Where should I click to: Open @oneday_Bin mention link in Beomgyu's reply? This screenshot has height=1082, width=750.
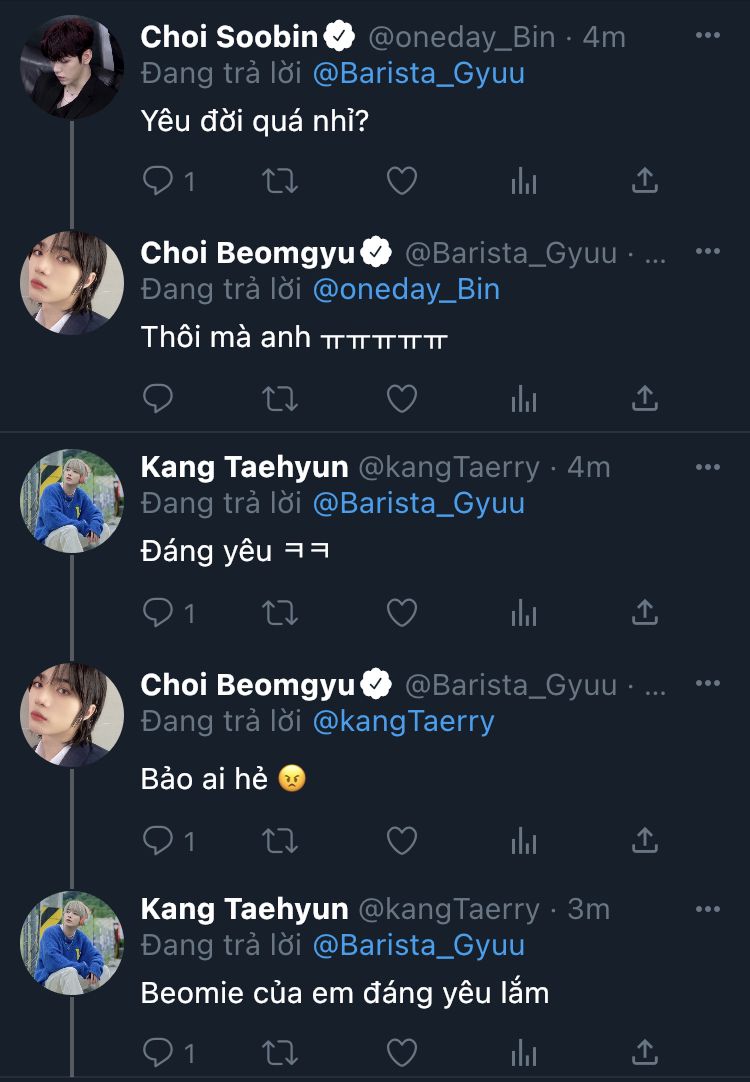tap(406, 290)
